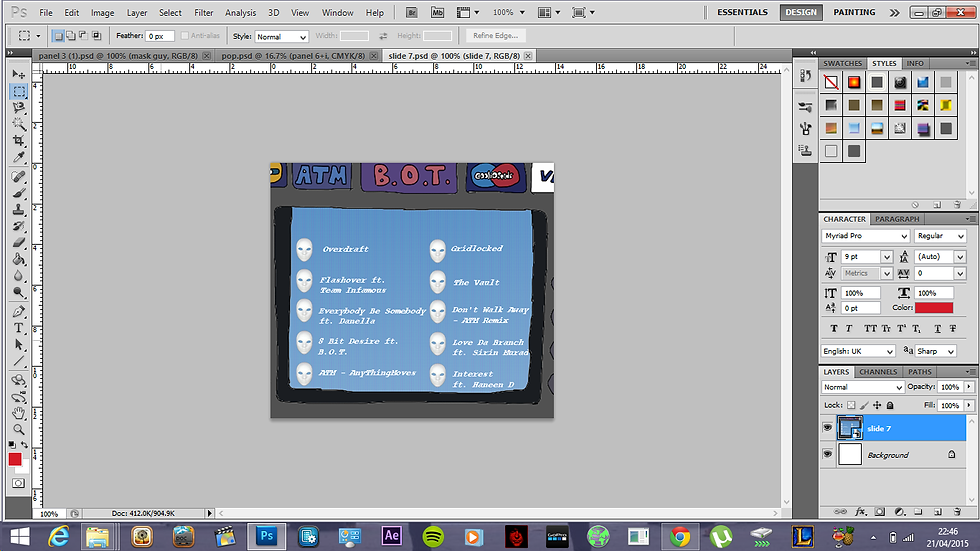Toggle lock all for layer
Viewport: 980px width, 551px height.
[890, 405]
